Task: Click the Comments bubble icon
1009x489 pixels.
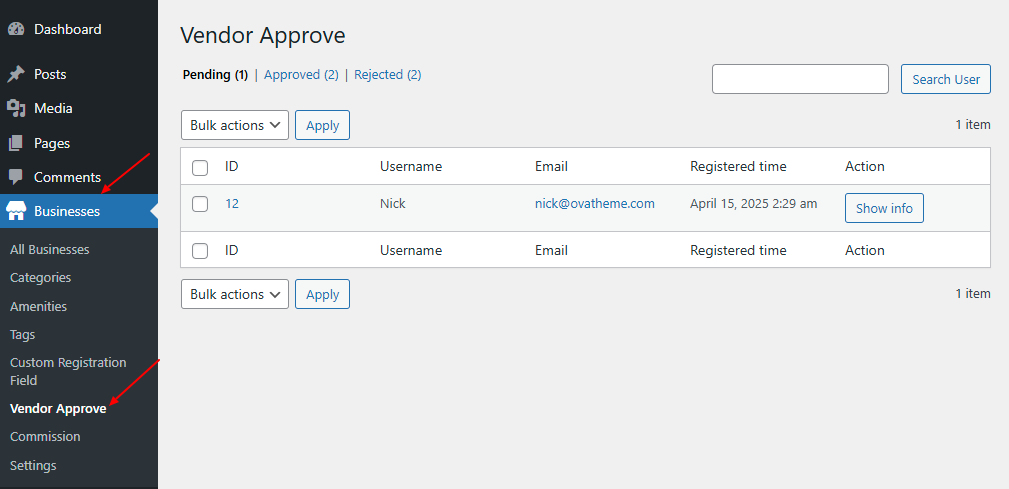Action: pyautogui.click(x=16, y=177)
